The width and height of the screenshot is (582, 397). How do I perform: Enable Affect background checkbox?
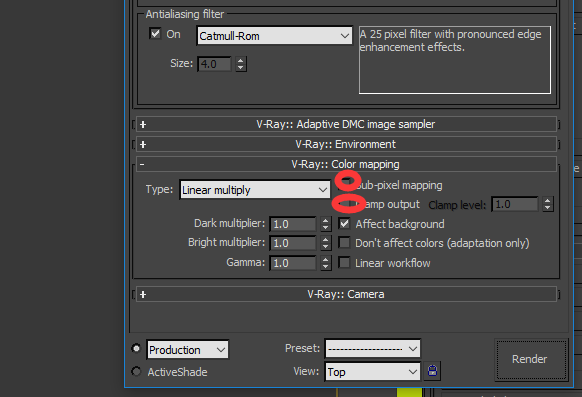point(344,223)
